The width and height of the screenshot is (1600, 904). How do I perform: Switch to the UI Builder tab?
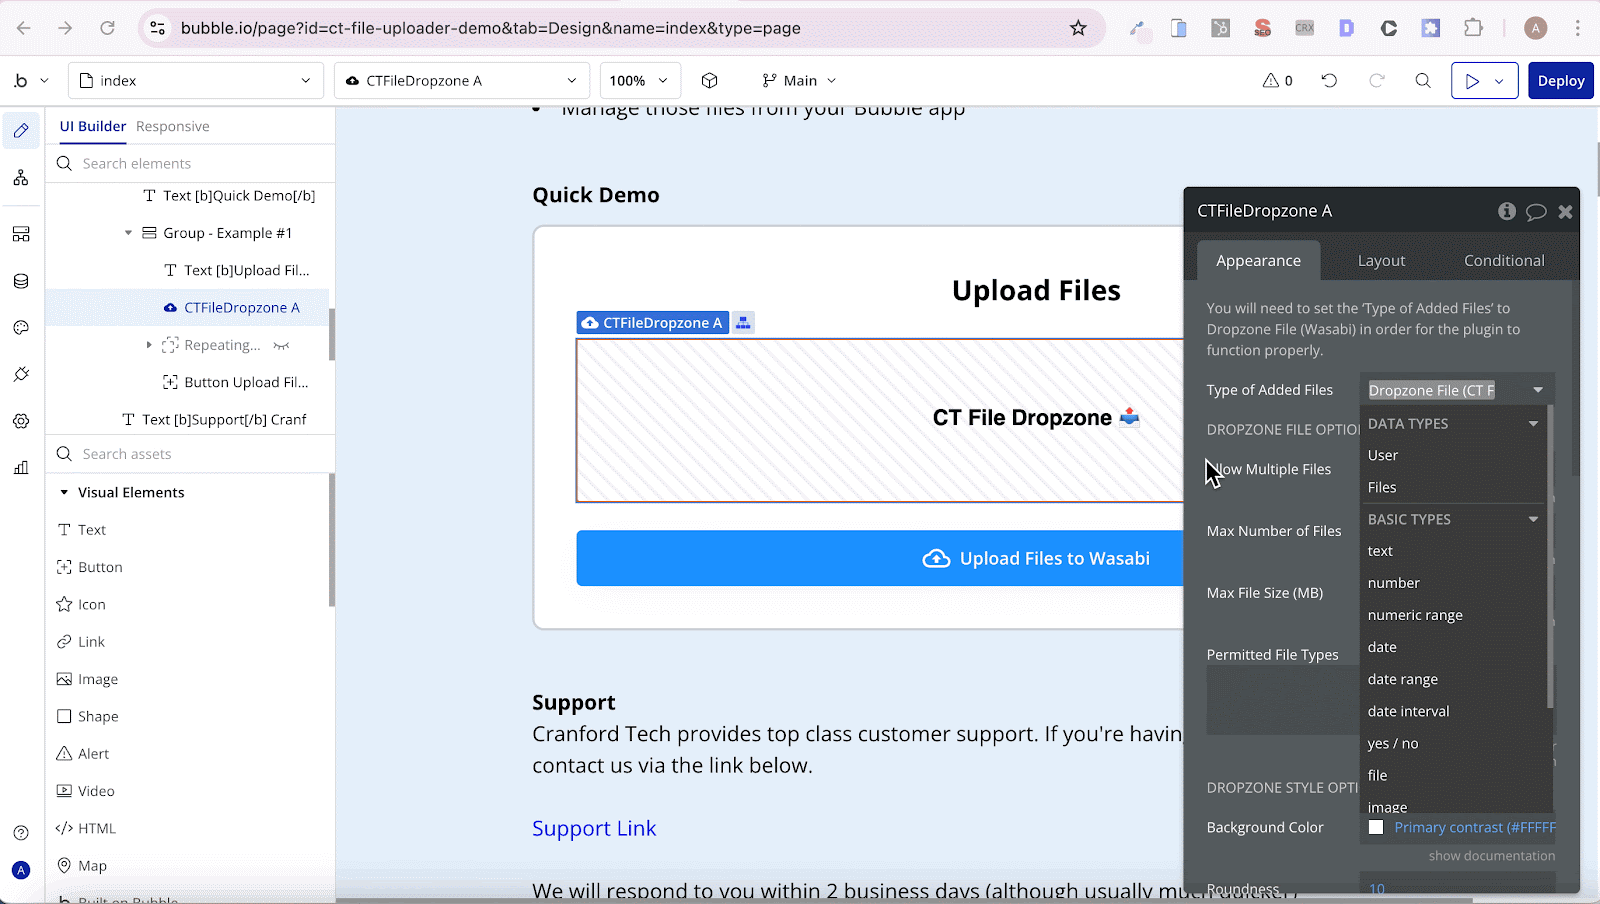pos(92,126)
